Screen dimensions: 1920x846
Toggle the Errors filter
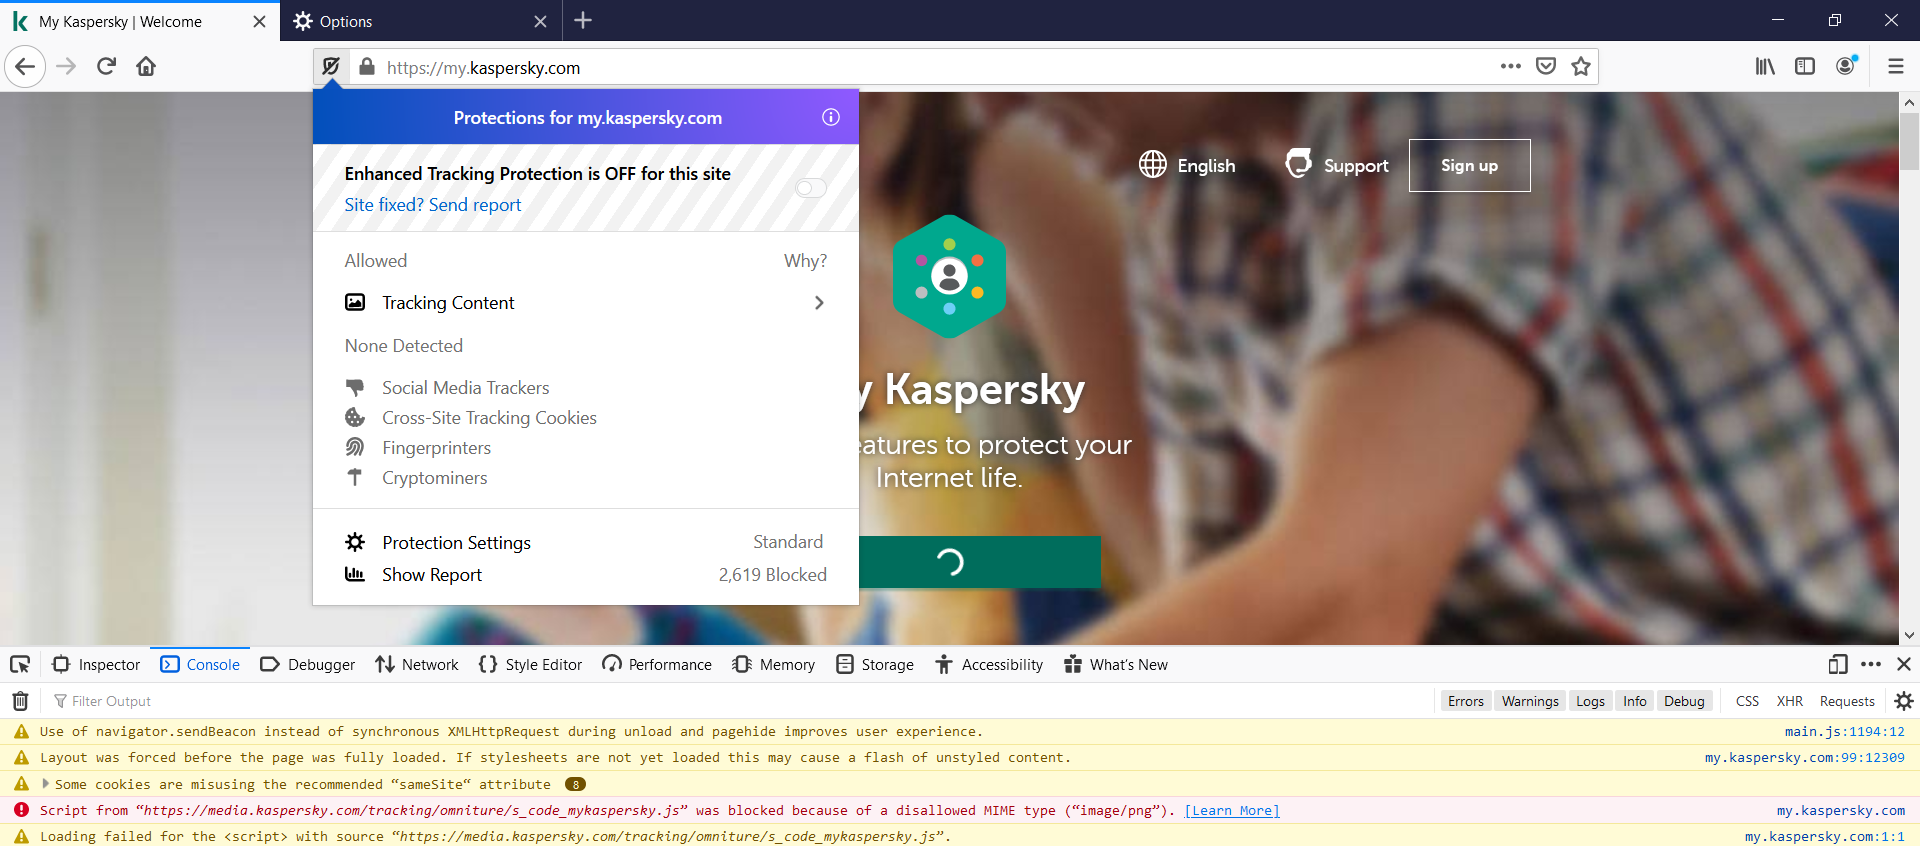pos(1465,701)
